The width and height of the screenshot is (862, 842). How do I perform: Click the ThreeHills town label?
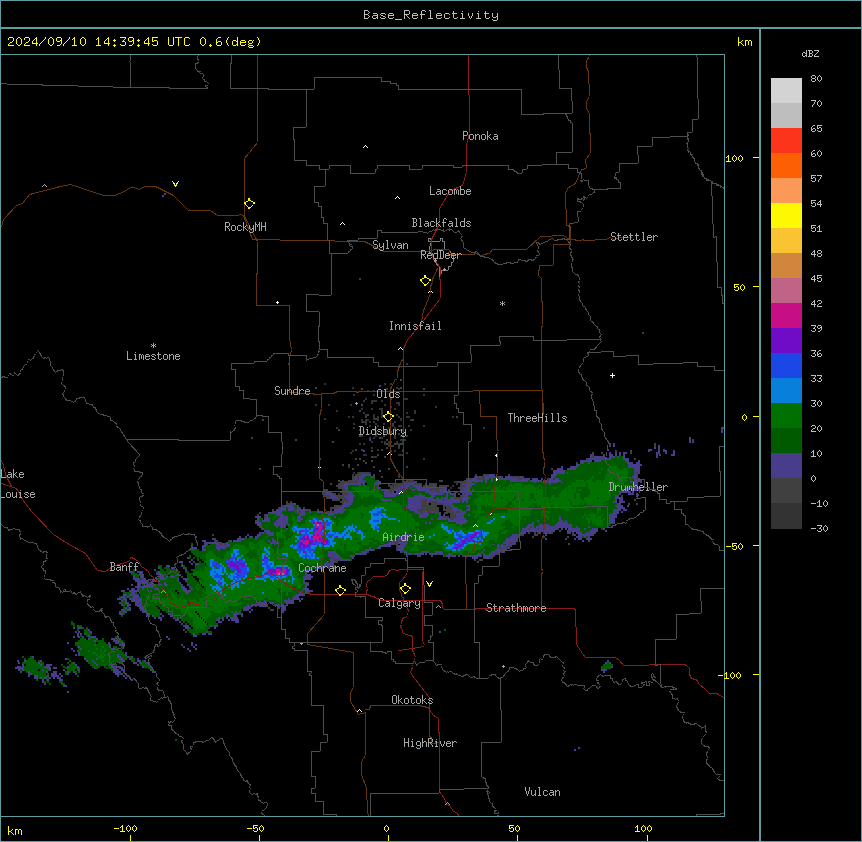[537, 418]
